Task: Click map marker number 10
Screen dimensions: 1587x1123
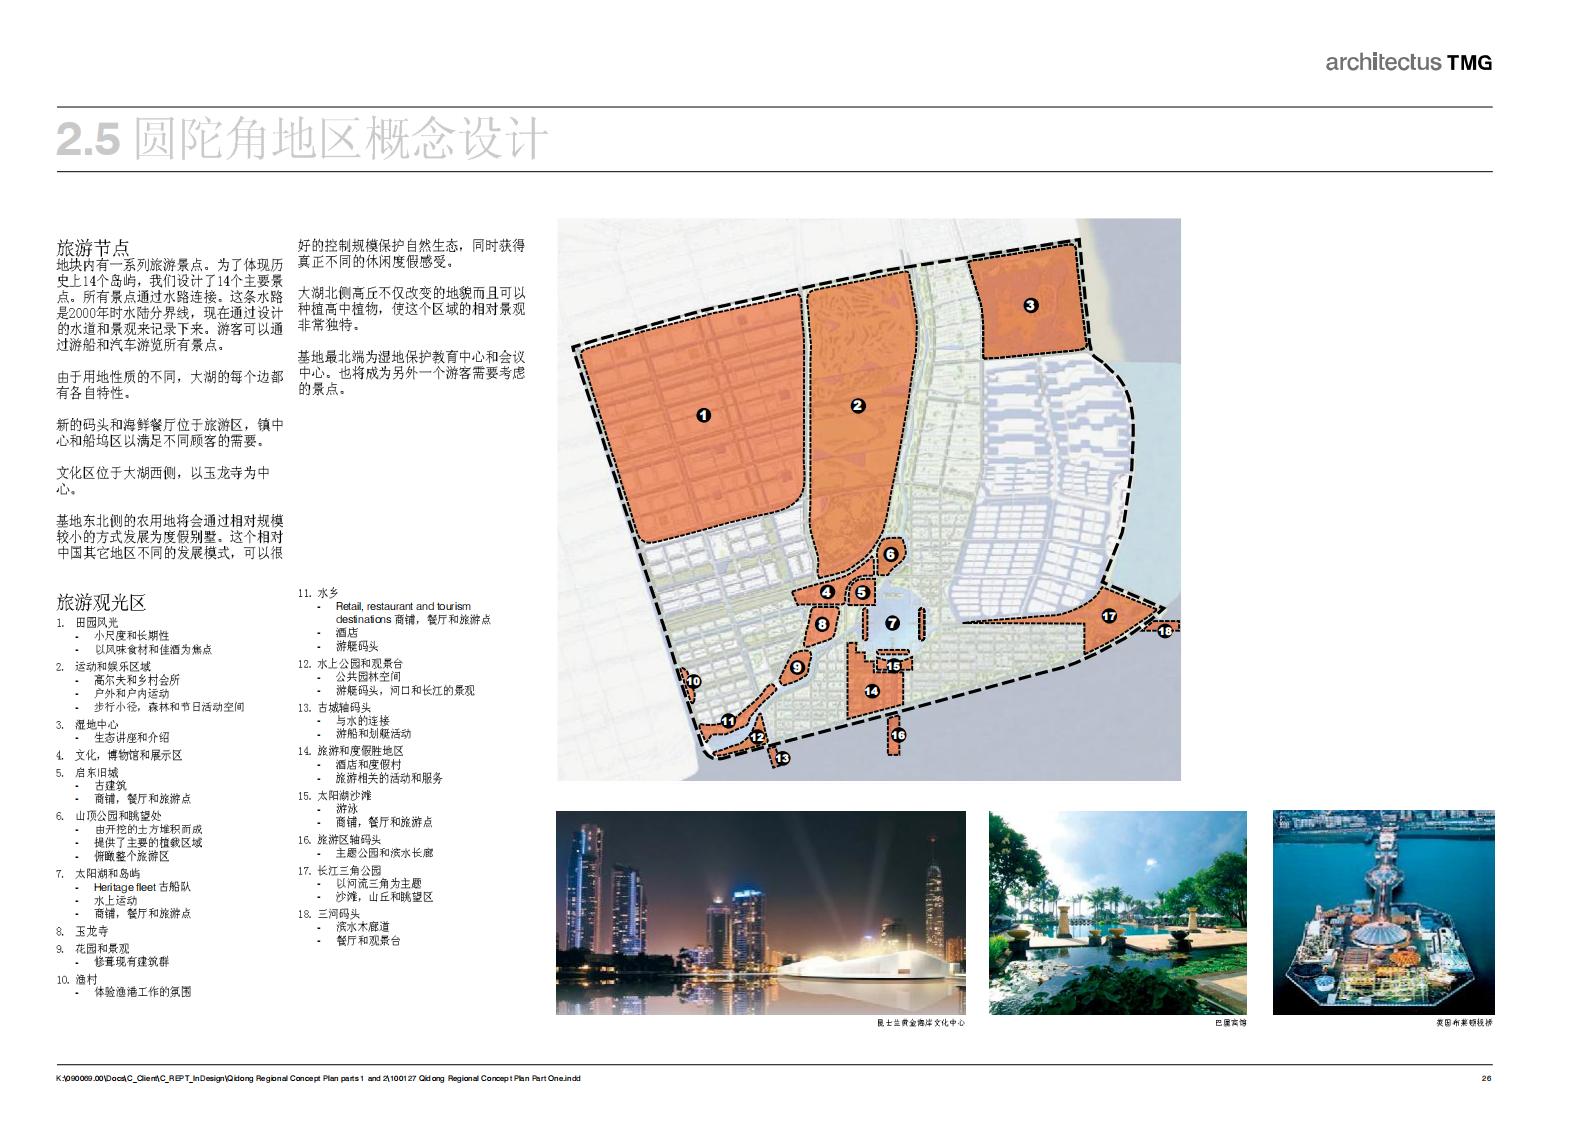Action: 693,681
